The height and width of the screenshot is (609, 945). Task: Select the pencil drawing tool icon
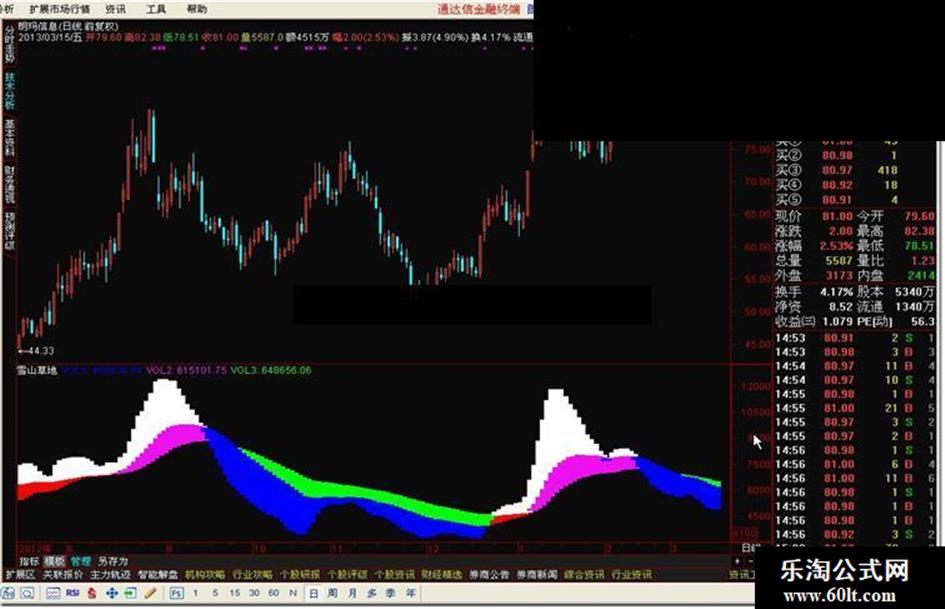151,593
